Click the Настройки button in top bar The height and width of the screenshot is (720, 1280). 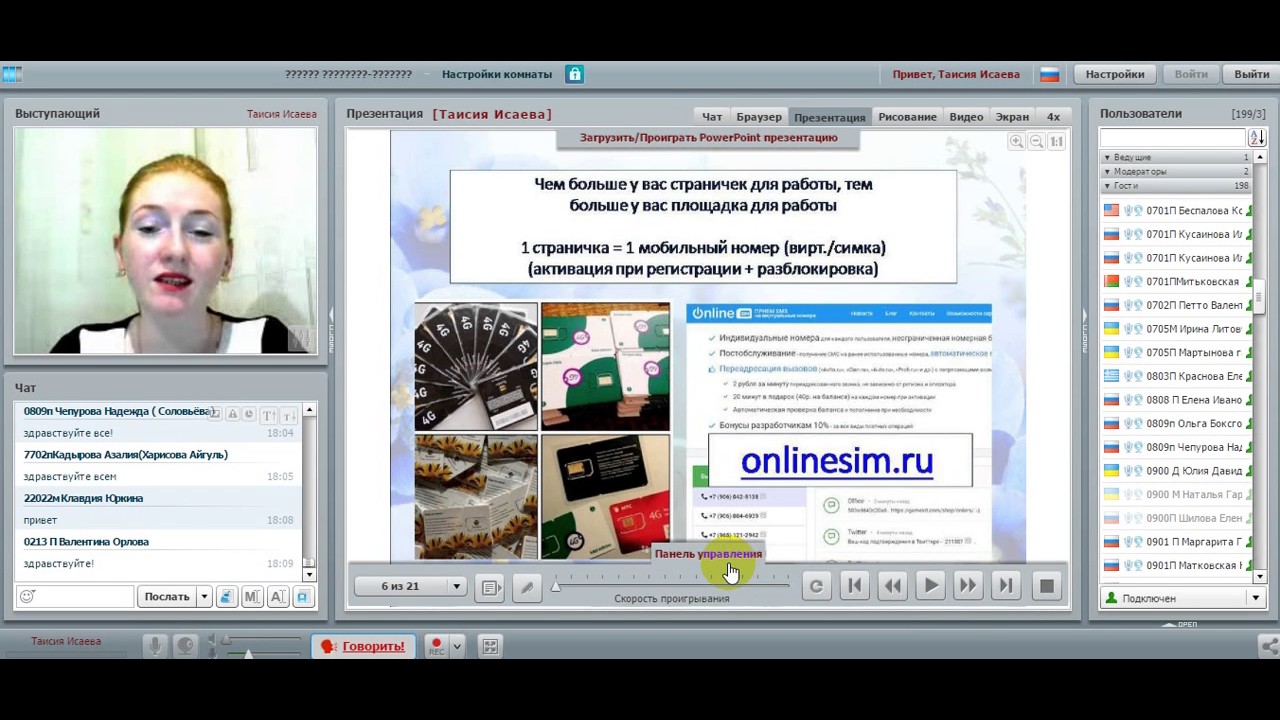click(1115, 74)
